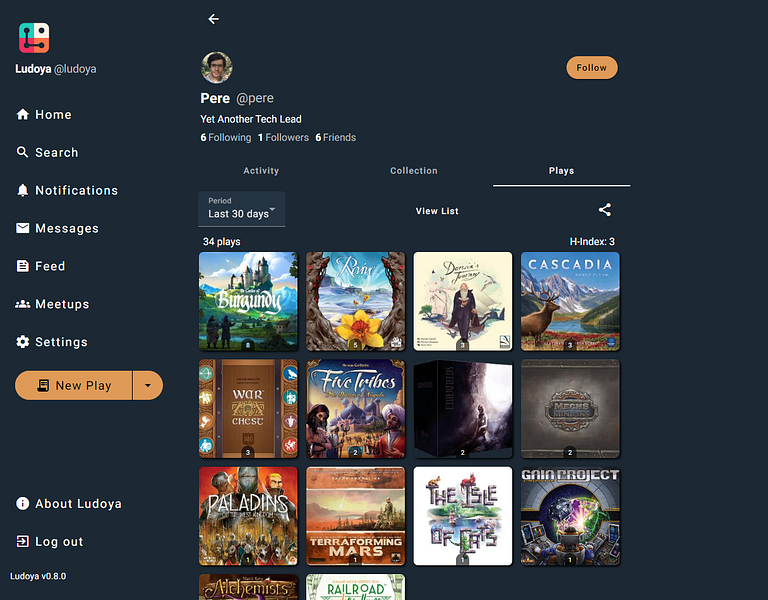Open the Mechs vs Minions thumbnail
Image resolution: width=768 pixels, height=600 pixels.
(x=570, y=408)
